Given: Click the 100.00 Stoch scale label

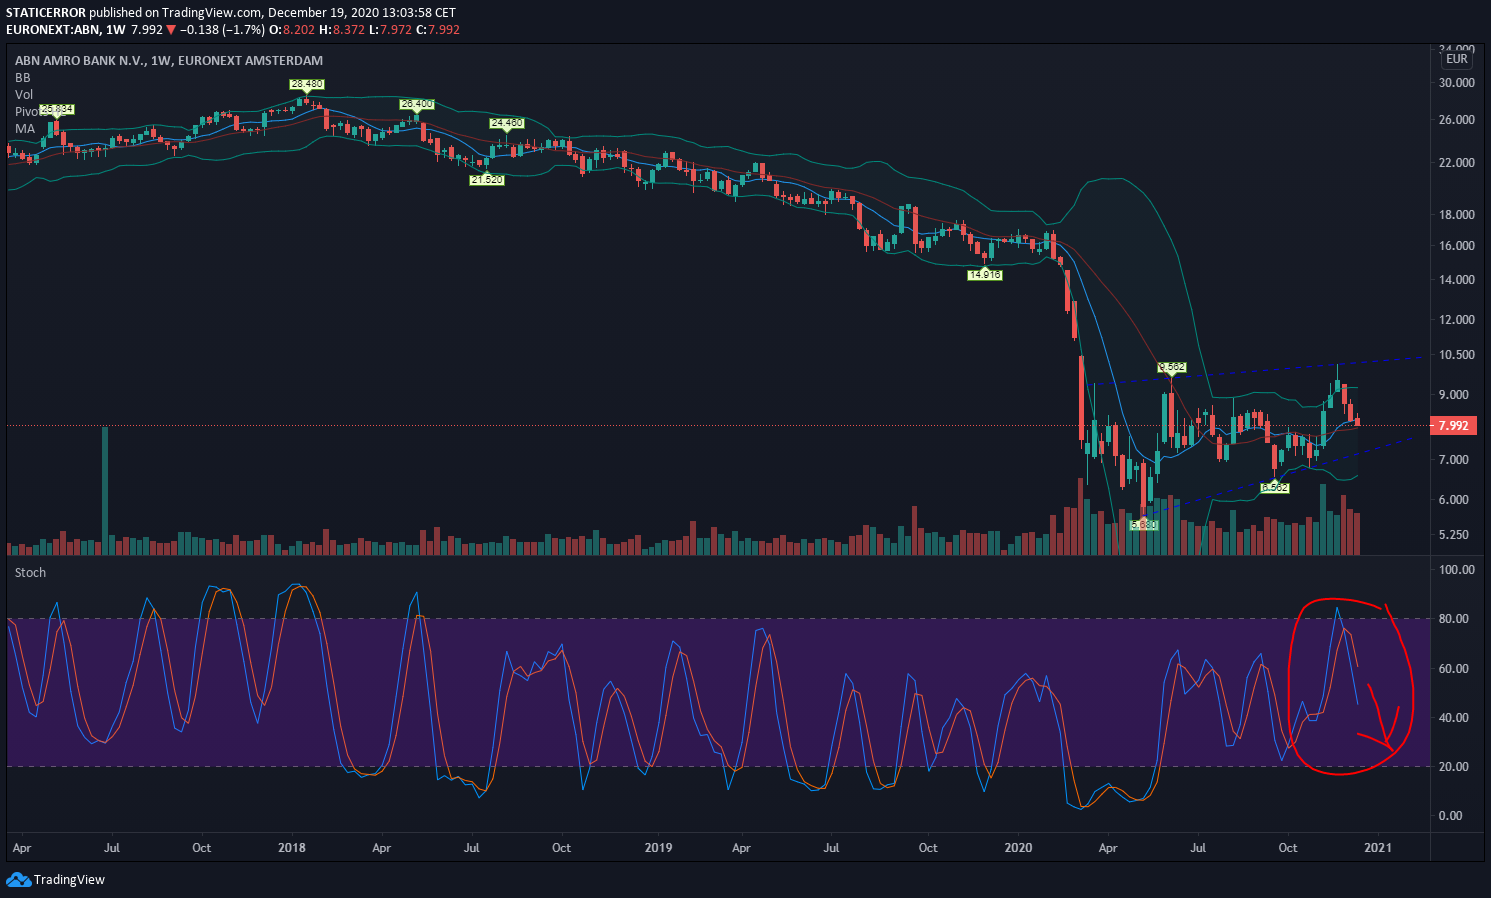Looking at the screenshot, I should [1457, 569].
